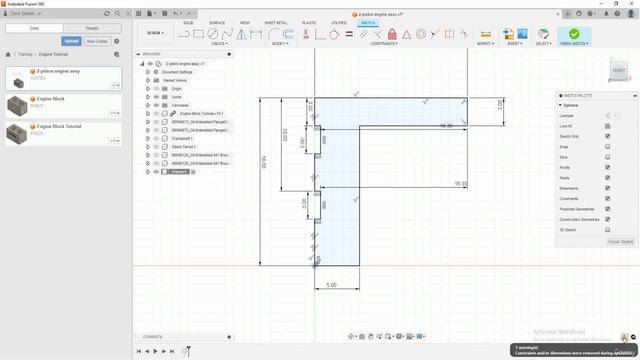Image resolution: width=640 pixels, height=360 pixels.
Task: Open the data panel search icon
Action: tap(118, 13)
